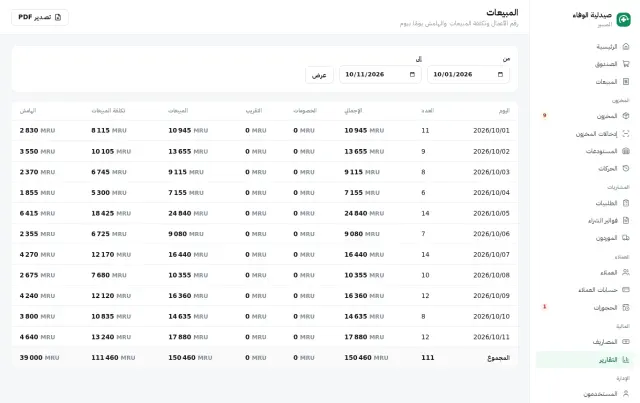
Task: Open calendar picker of the من date
Action: point(500,74)
